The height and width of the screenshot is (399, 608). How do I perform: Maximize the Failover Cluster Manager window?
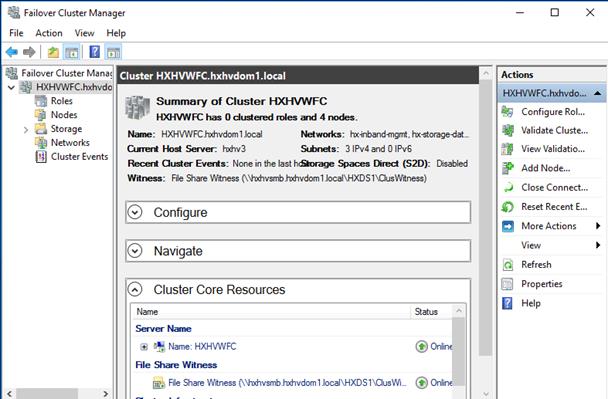pos(555,12)
